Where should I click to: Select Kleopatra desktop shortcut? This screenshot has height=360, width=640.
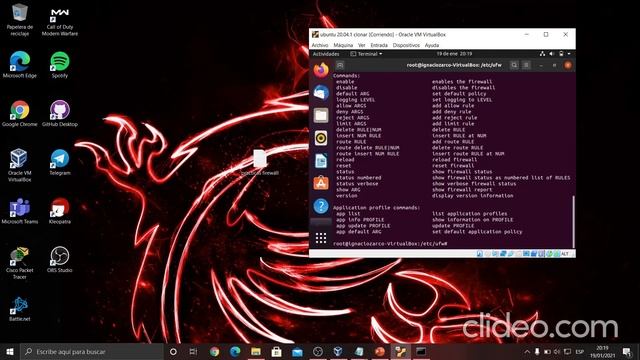tap(60, 211)
